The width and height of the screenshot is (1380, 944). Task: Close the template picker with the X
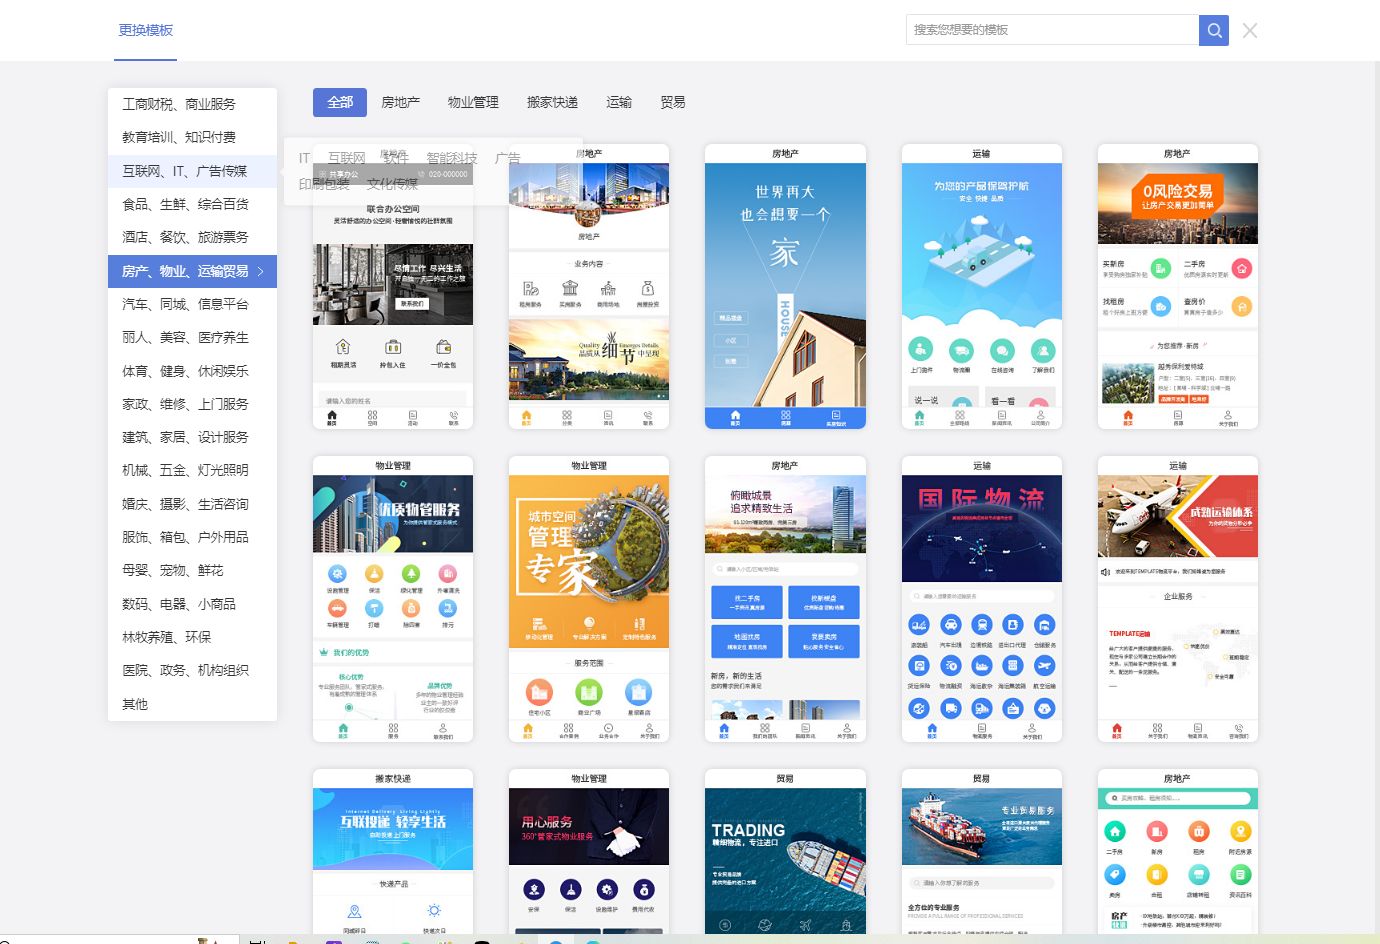(1250, 30)
